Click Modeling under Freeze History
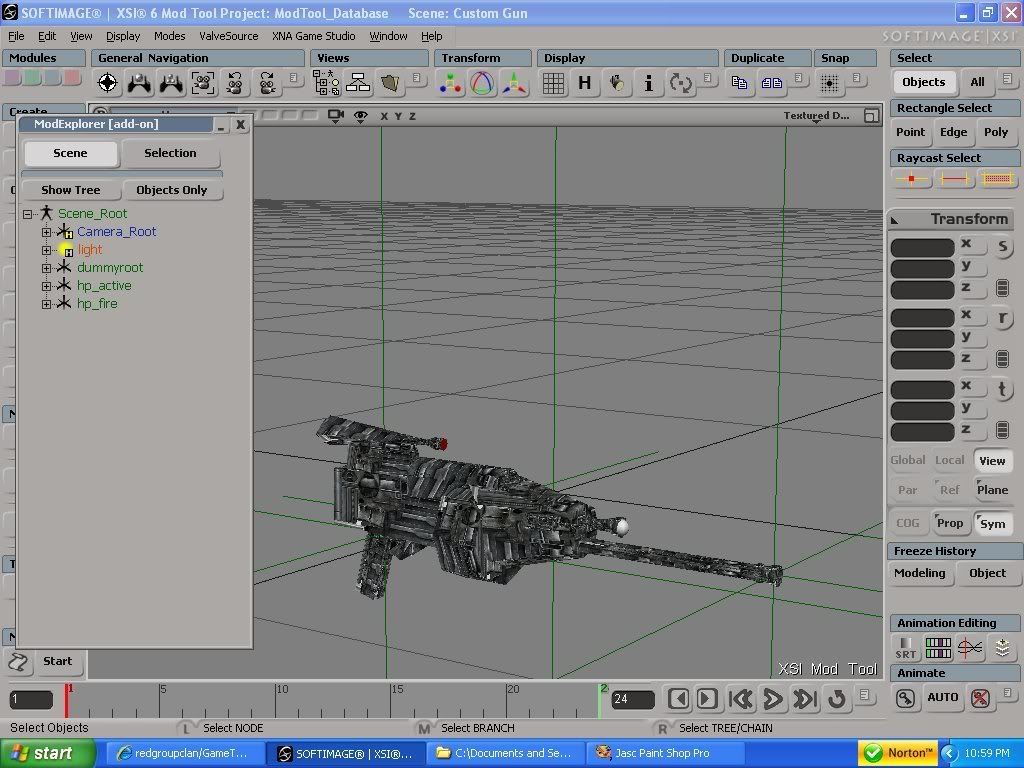Image resolution: width=1024 pixels, height=768 pixels. coord(920,573)
